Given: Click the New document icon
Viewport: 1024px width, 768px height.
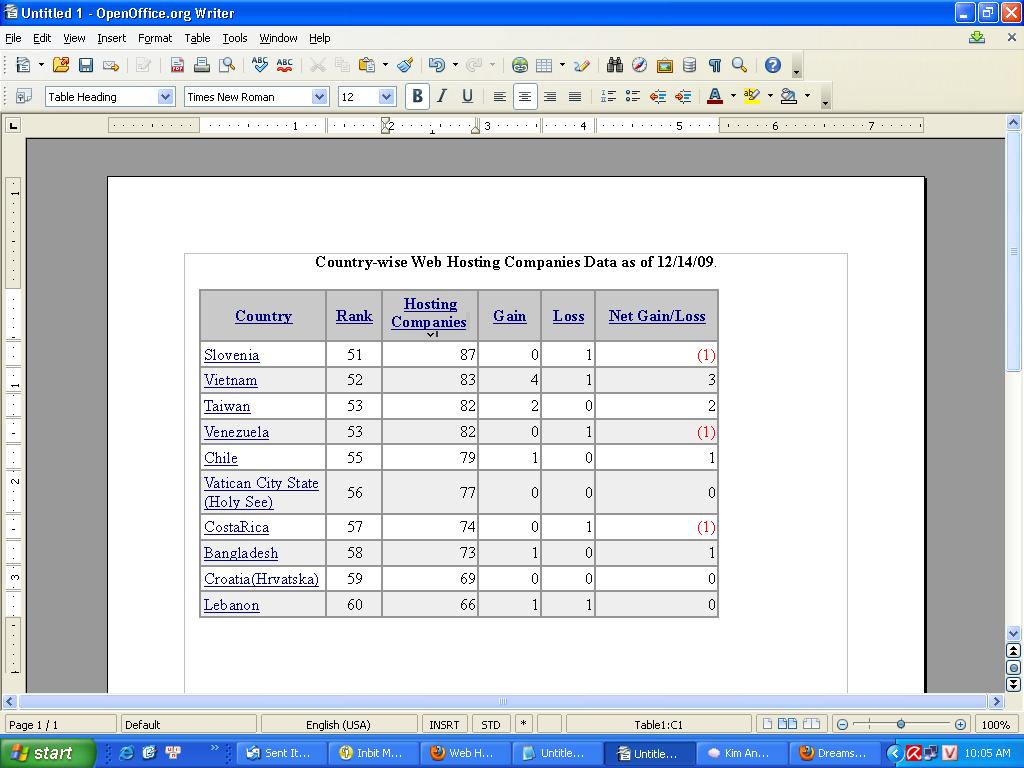Looking at the screenshot, I should (x=23, y=65).
